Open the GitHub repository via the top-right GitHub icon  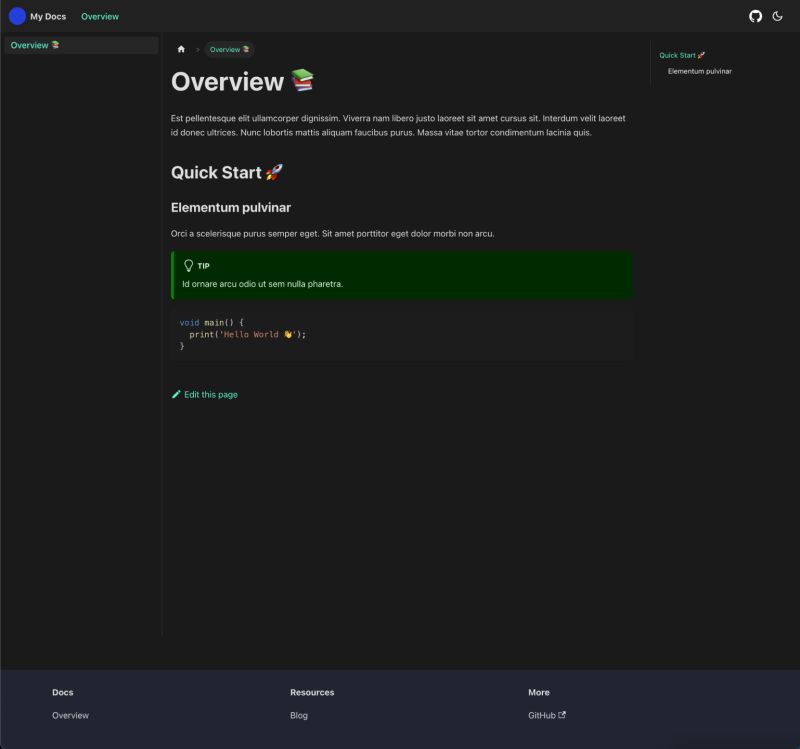point(756,16)
